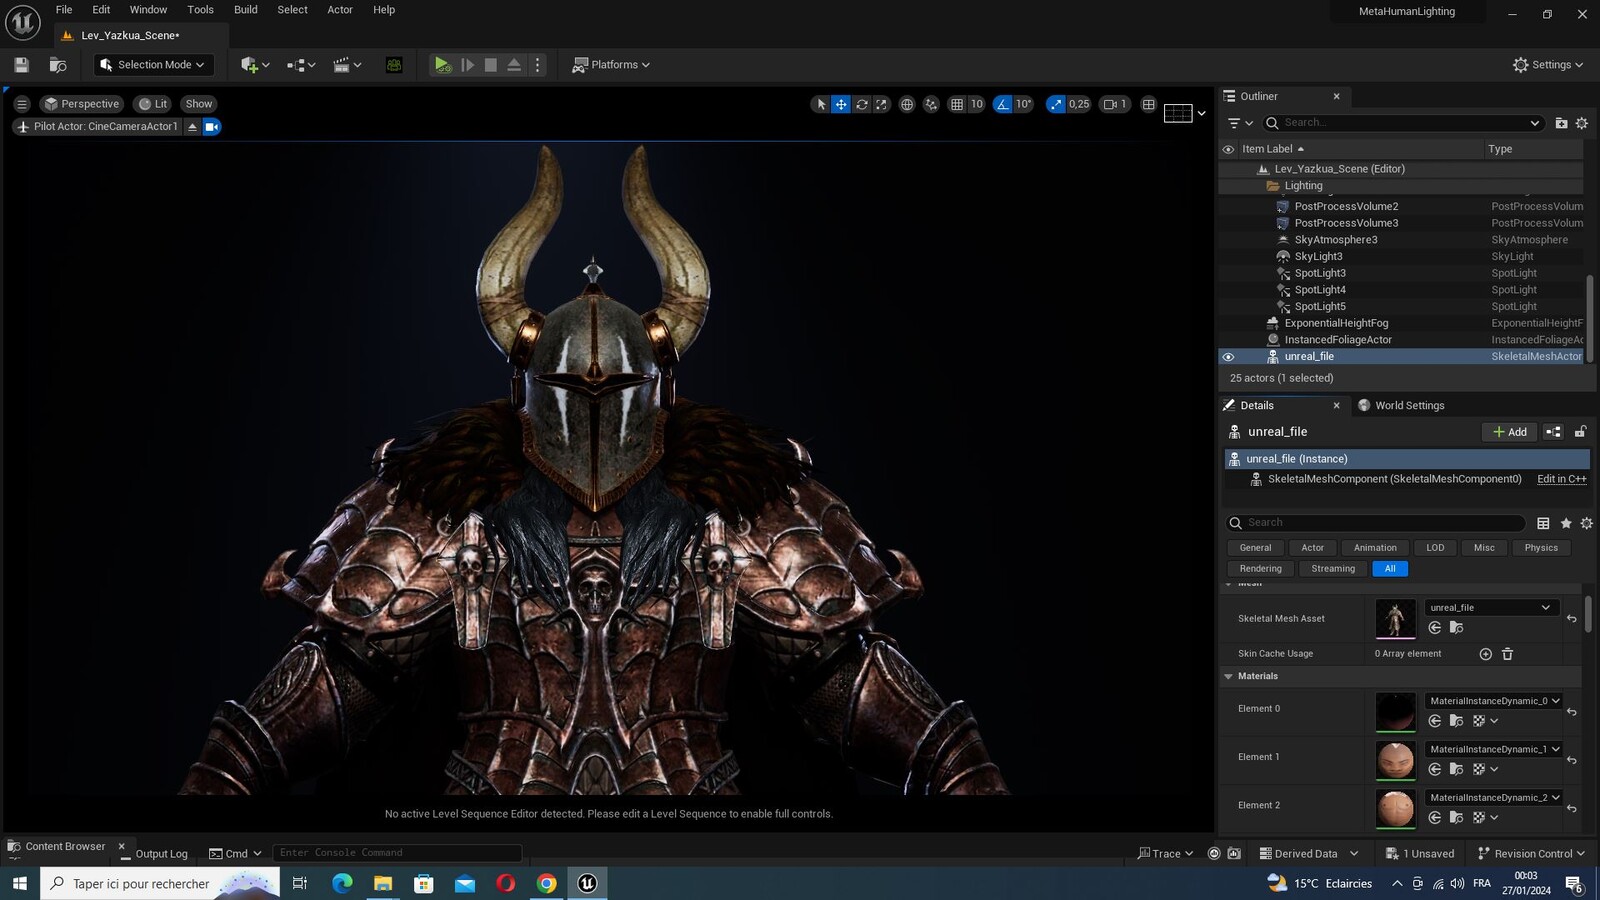Screen dimensions: 1600x900
Task: Browse to unreal_file in Content Browser
Action: coord(1456,628)
